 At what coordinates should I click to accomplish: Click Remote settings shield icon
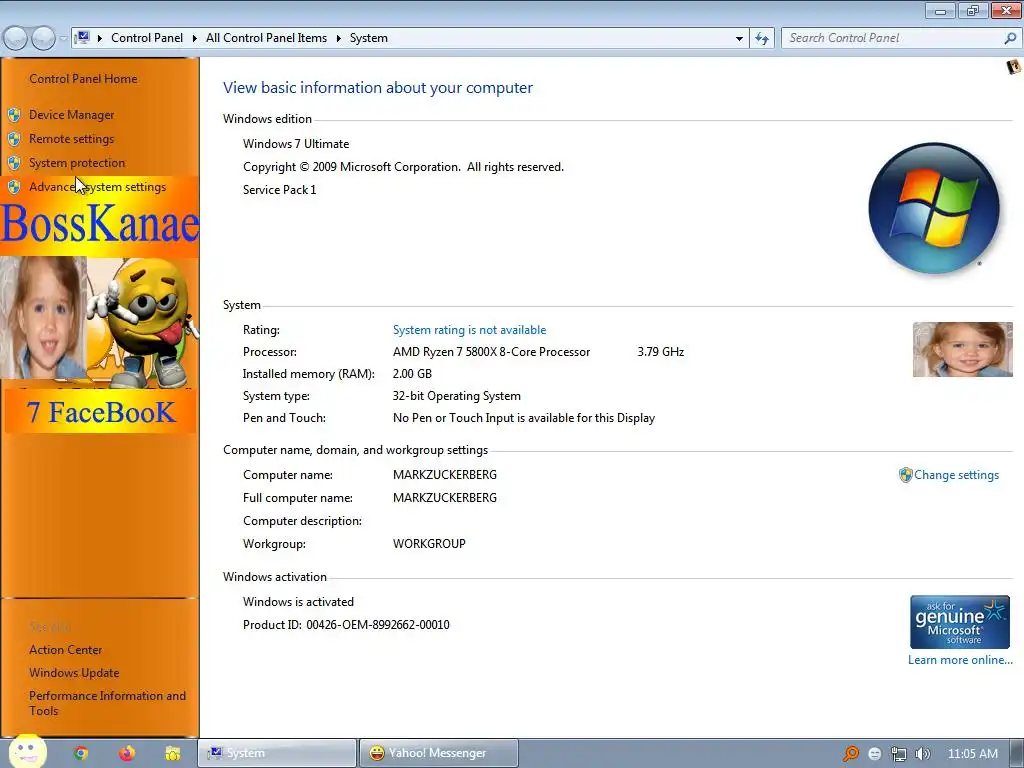pyautogui.click(x=14, y=139)
